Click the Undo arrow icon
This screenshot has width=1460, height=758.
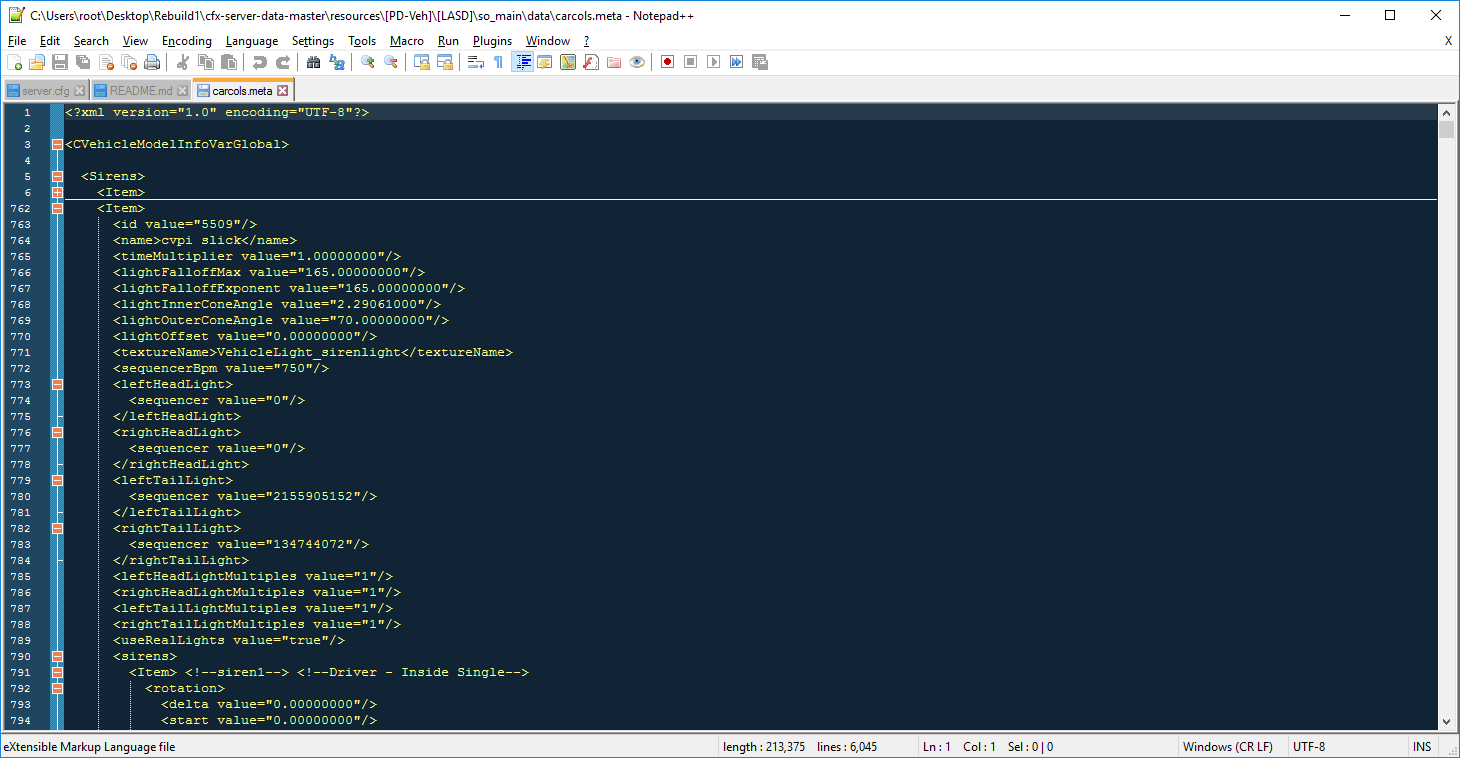click(260, 62)
